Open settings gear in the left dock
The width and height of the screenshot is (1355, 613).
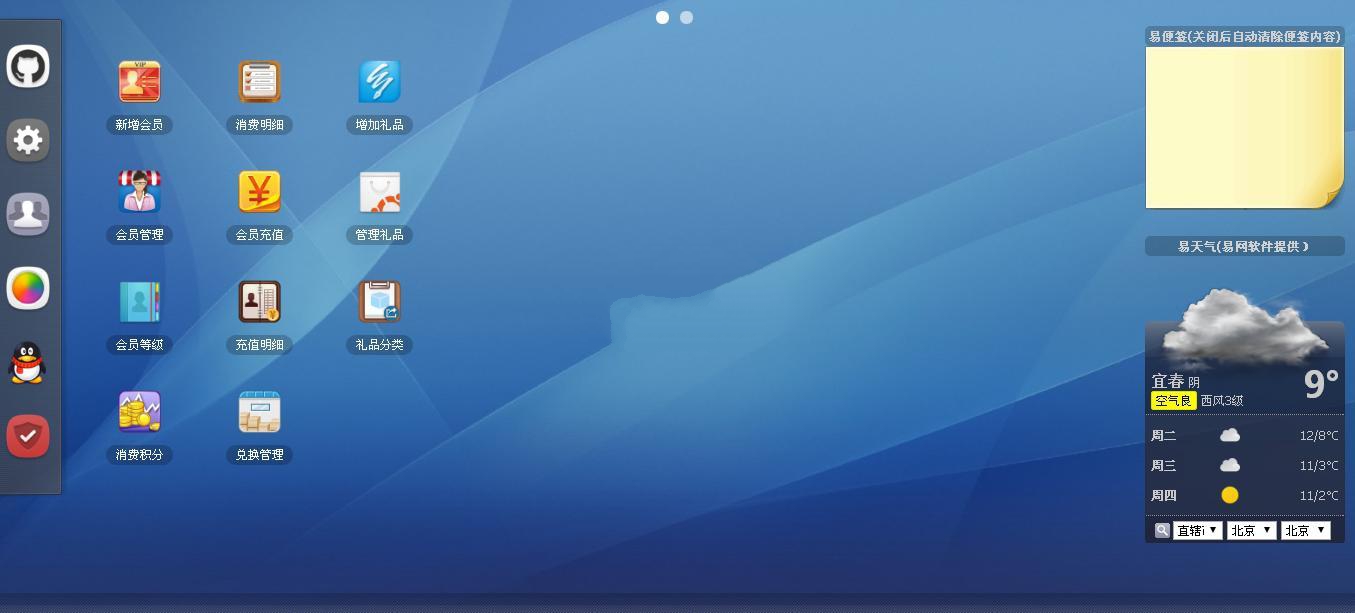[28, 140]
